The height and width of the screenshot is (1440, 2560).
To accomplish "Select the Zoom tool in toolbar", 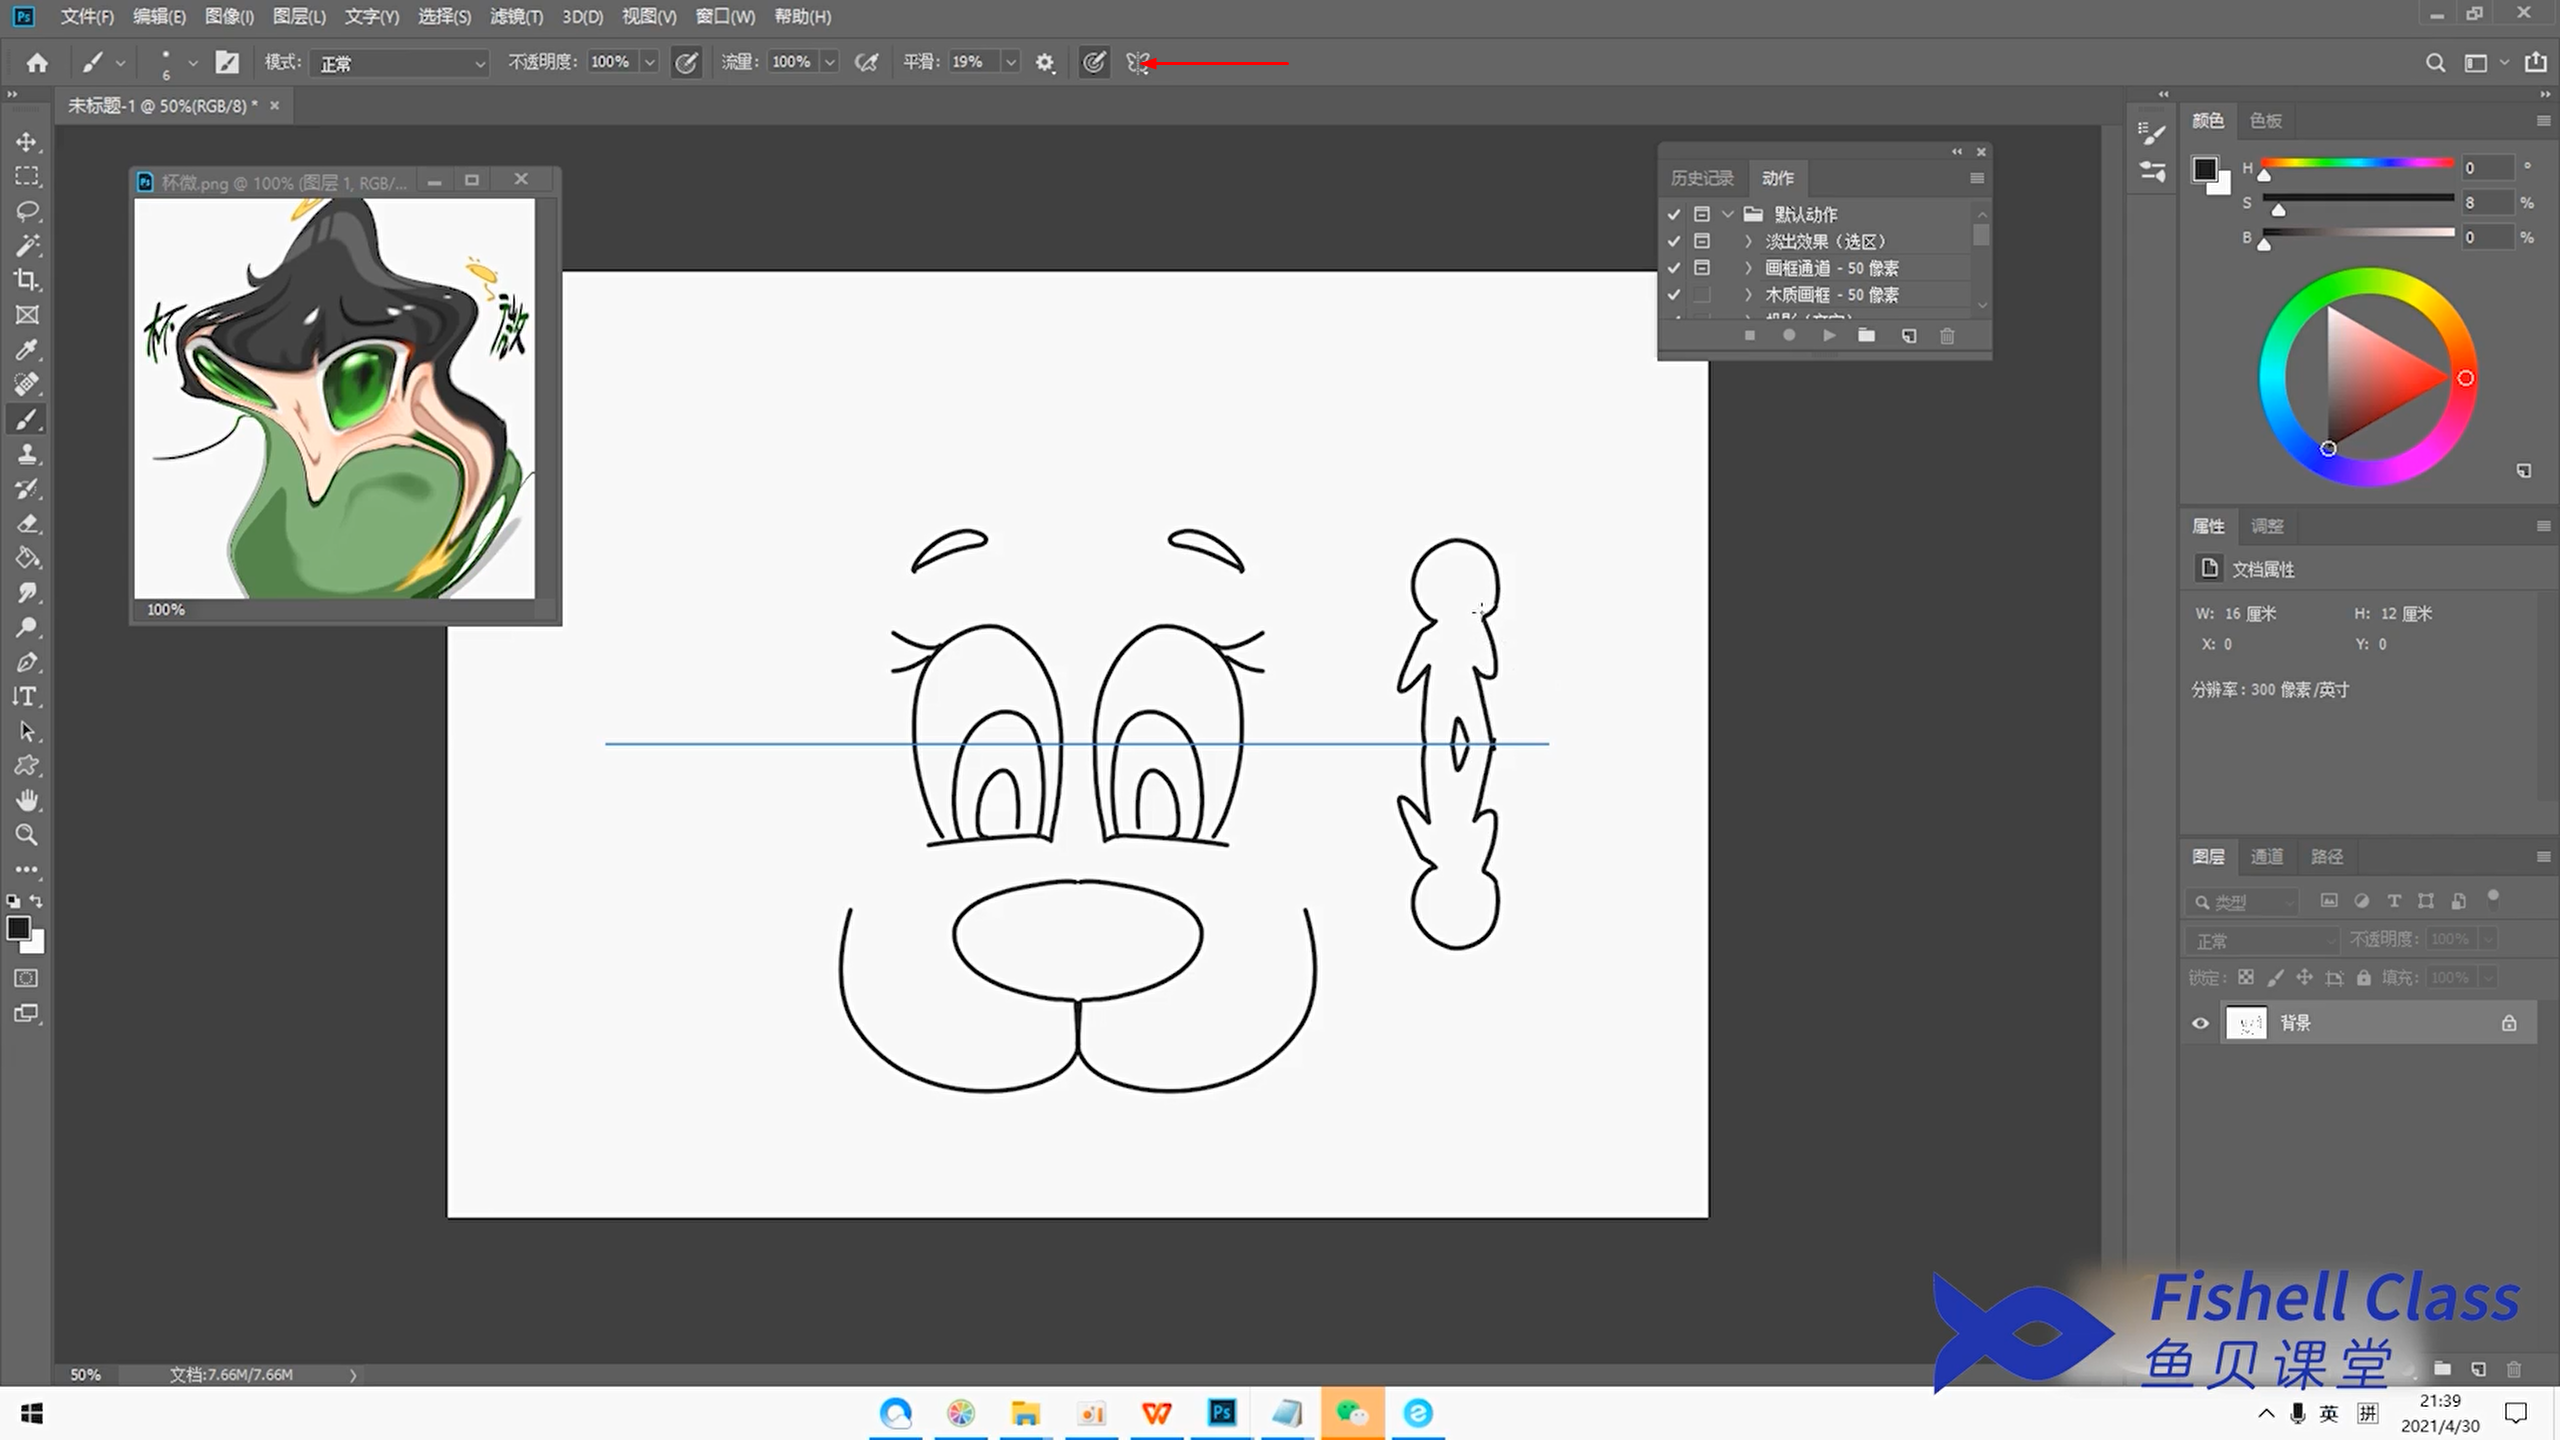I will tap(27, 835).
